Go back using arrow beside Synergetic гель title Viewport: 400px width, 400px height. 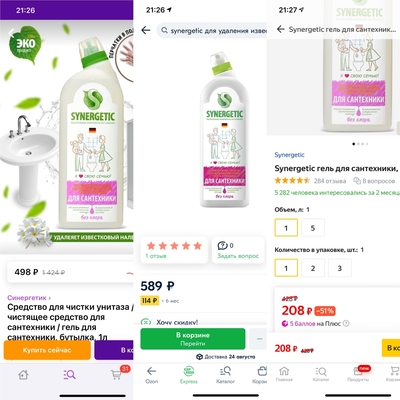[x=281, y=29]
